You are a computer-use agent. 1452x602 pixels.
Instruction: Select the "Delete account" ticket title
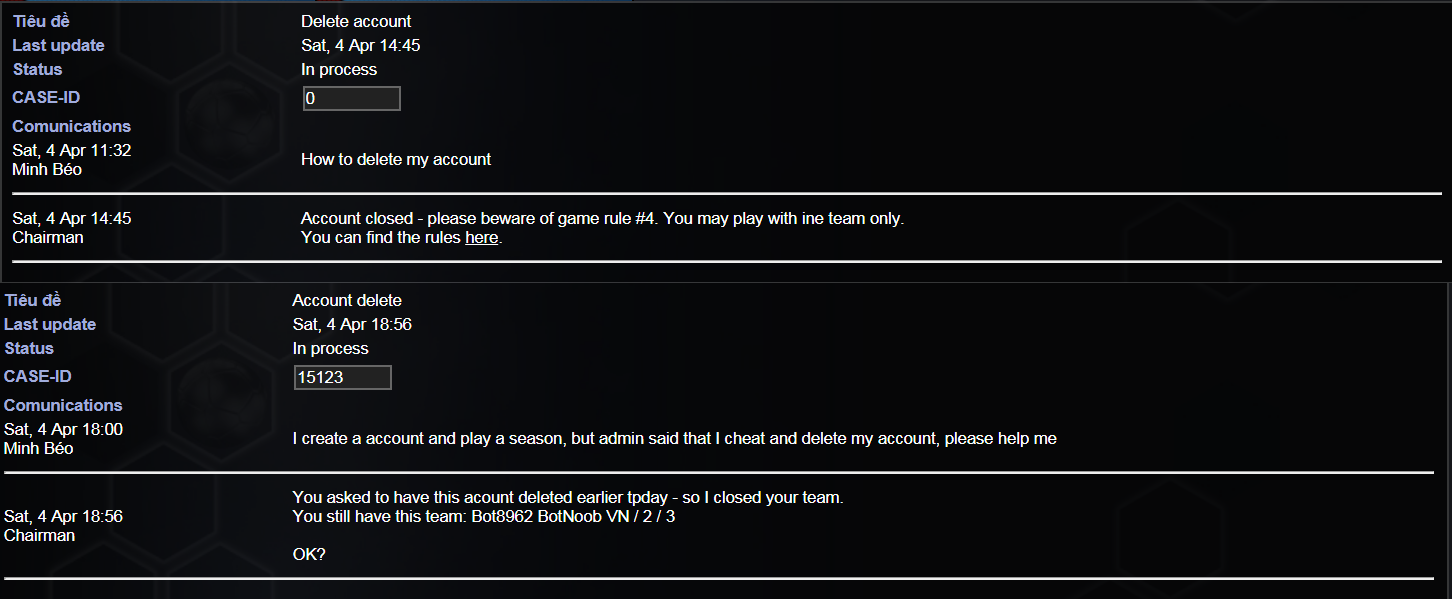click(x=356, y=21)
